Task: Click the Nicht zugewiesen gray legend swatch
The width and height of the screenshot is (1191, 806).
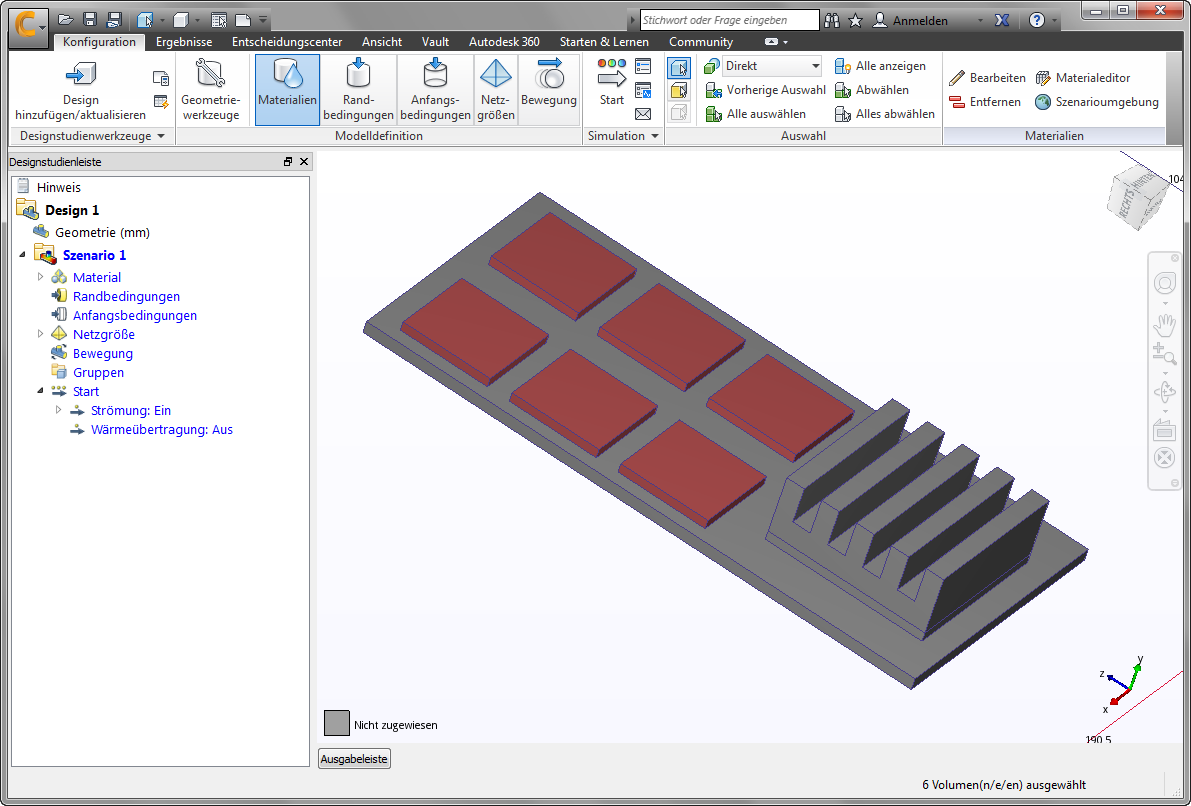Action: tap(336, 723)
